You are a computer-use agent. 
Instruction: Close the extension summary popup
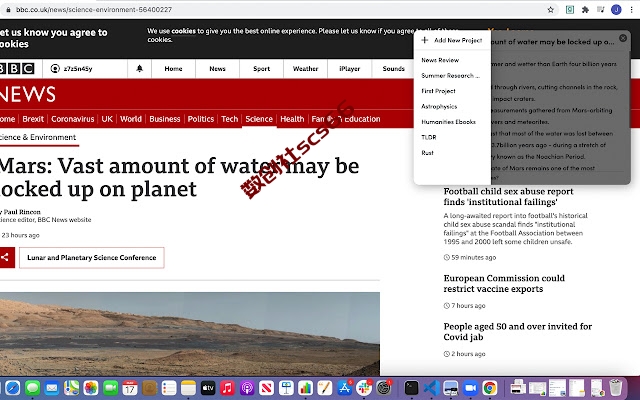pos(623,38)
